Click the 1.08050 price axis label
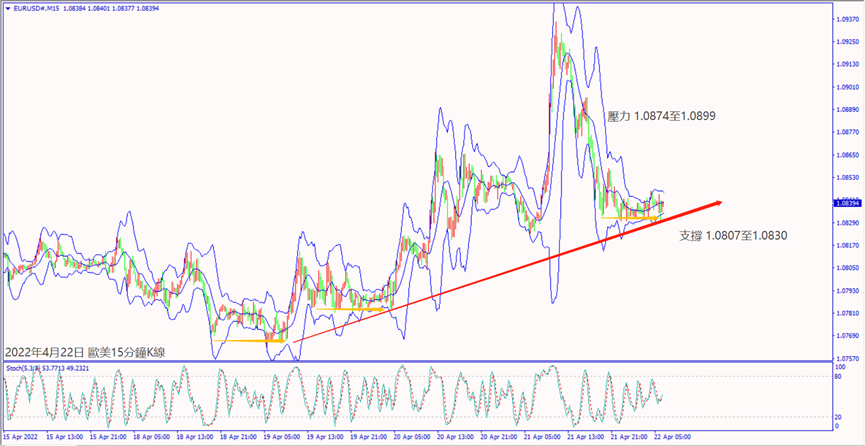Image resolution: width=865 pixels, height=446 pixels. (846, 268)
